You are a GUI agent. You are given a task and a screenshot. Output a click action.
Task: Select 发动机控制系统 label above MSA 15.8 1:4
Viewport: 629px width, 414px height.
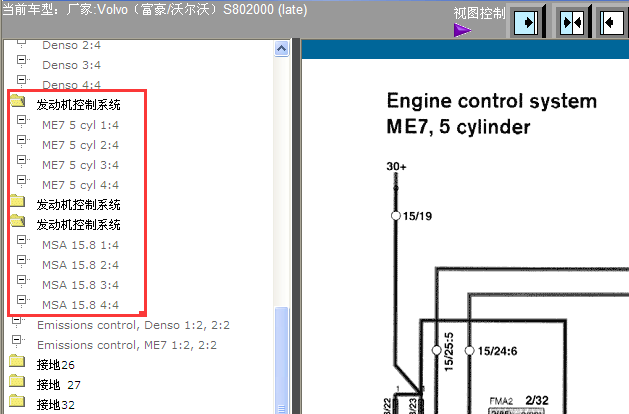click(78, 225)
